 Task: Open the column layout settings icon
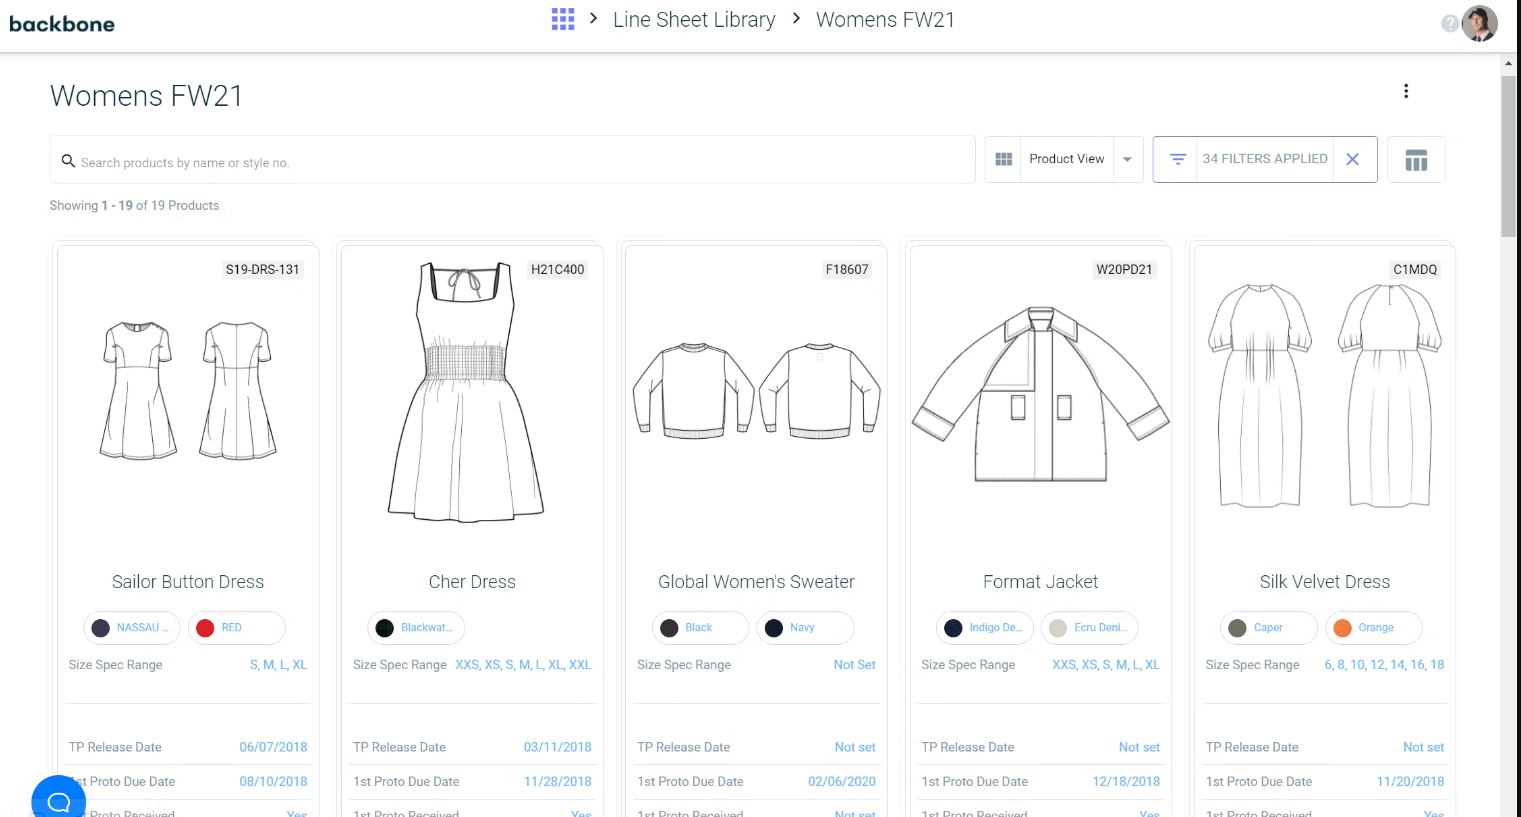1416,160
